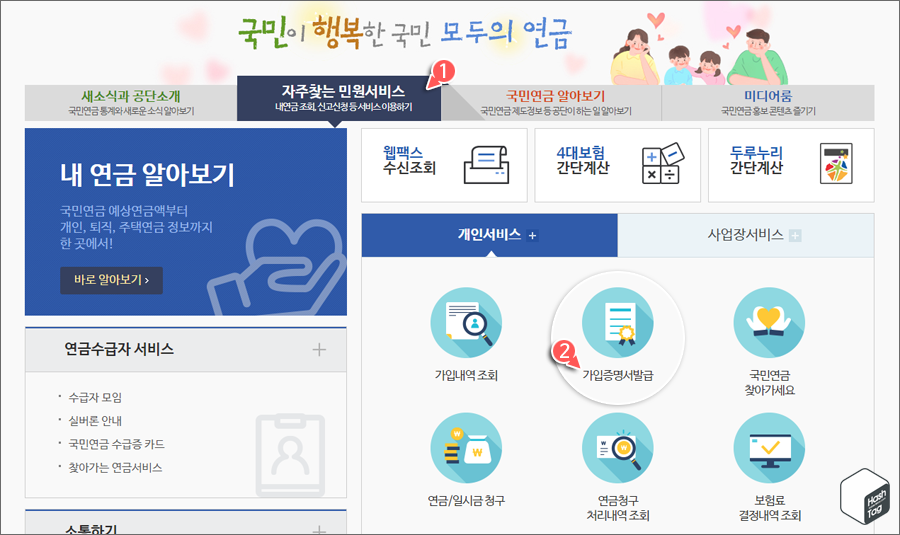Select the 개인서비스 tab
The width and height of the screenshot is (900, 535).
[490, 235]
